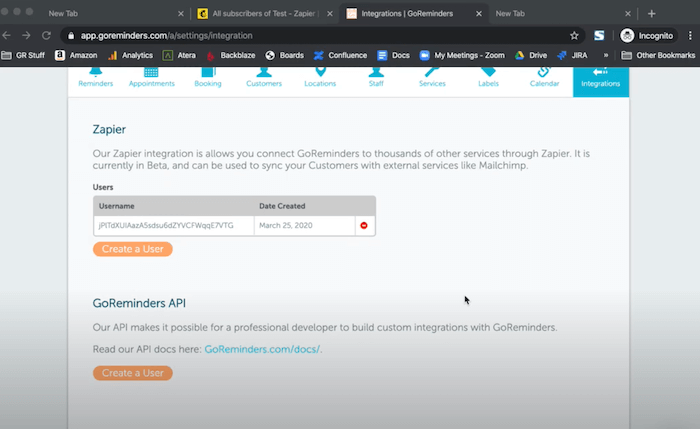Open the Locations section
This screenshot has height=429, width=700.
(320, 79)
